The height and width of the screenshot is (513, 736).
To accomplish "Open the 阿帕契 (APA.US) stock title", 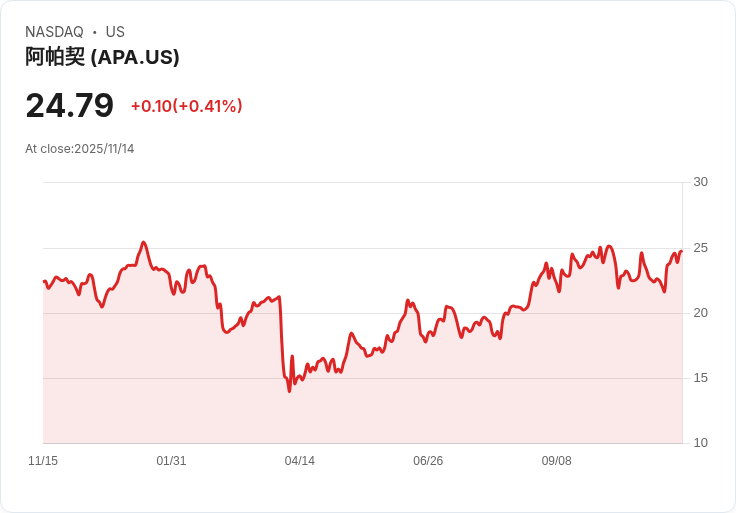I will pos(102,57).
